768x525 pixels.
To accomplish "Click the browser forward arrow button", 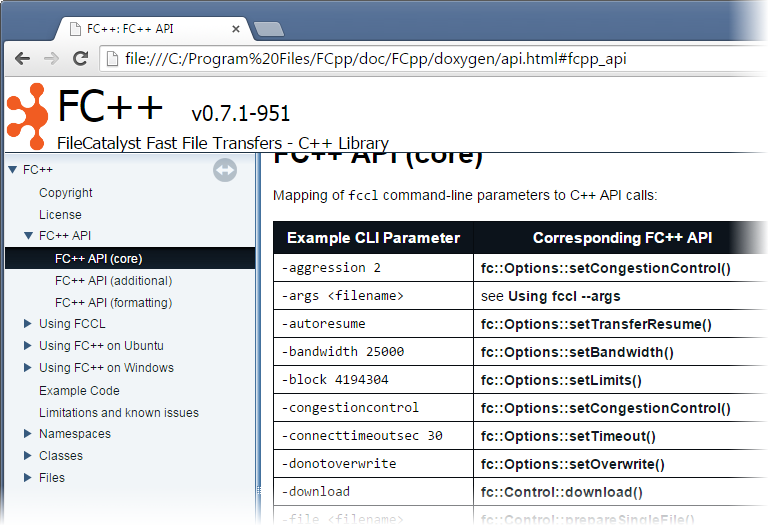I will (50, 59).
